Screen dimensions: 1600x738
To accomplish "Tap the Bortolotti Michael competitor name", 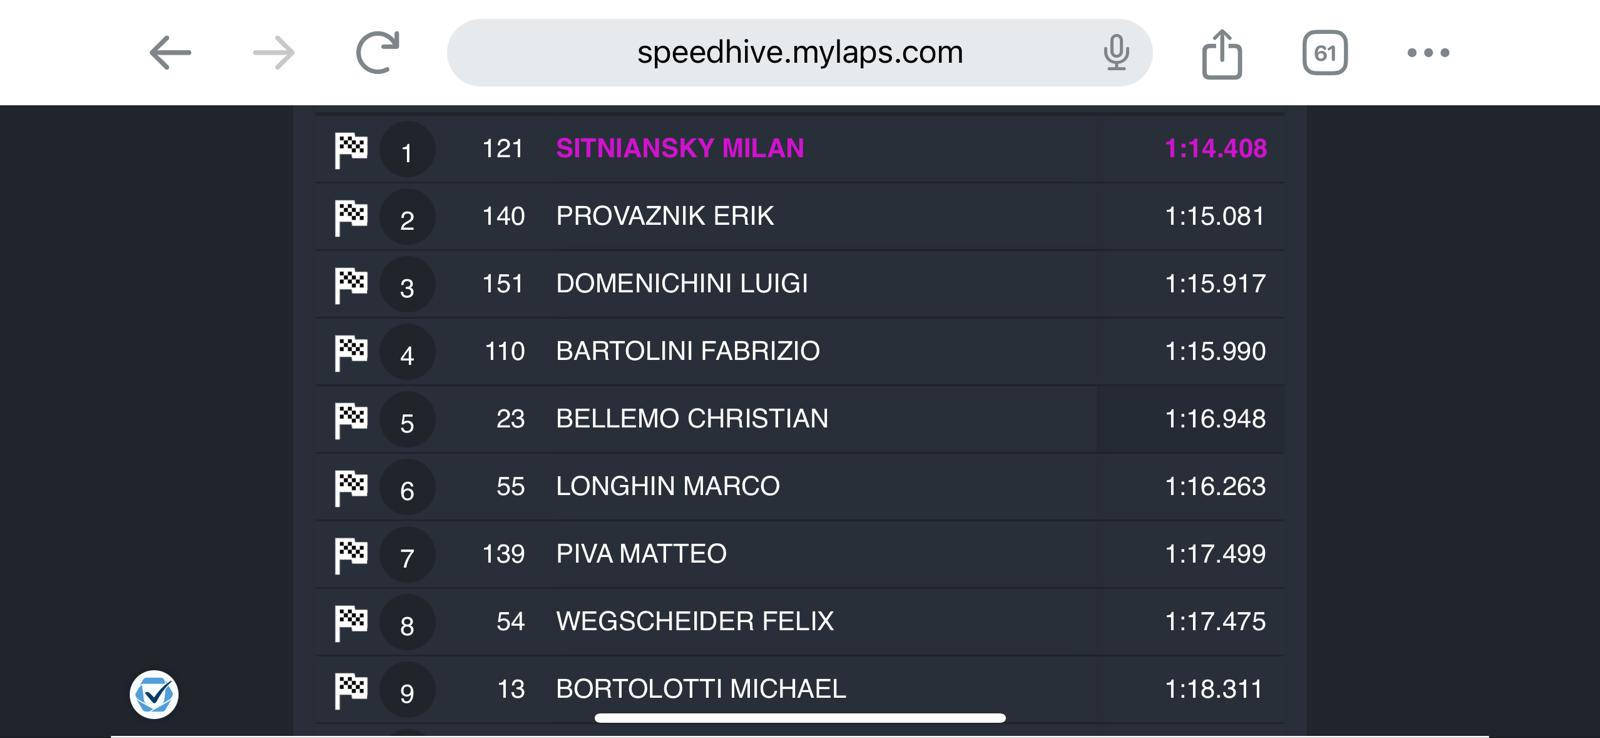I will coord(701,689).
